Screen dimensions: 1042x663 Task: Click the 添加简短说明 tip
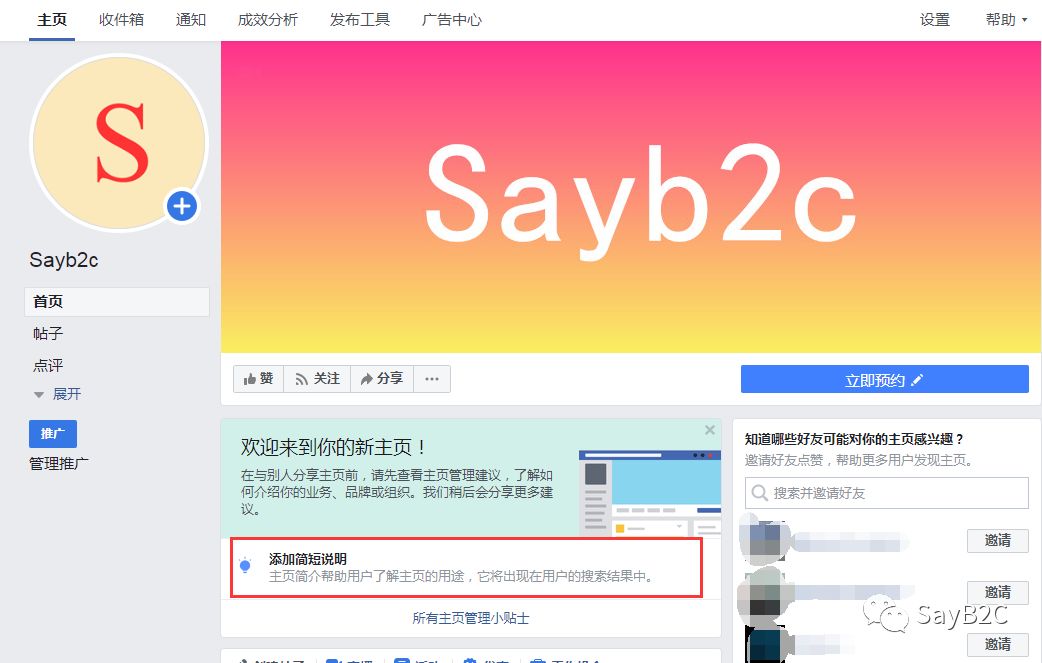pyautogui.click(x=466, y=567)
